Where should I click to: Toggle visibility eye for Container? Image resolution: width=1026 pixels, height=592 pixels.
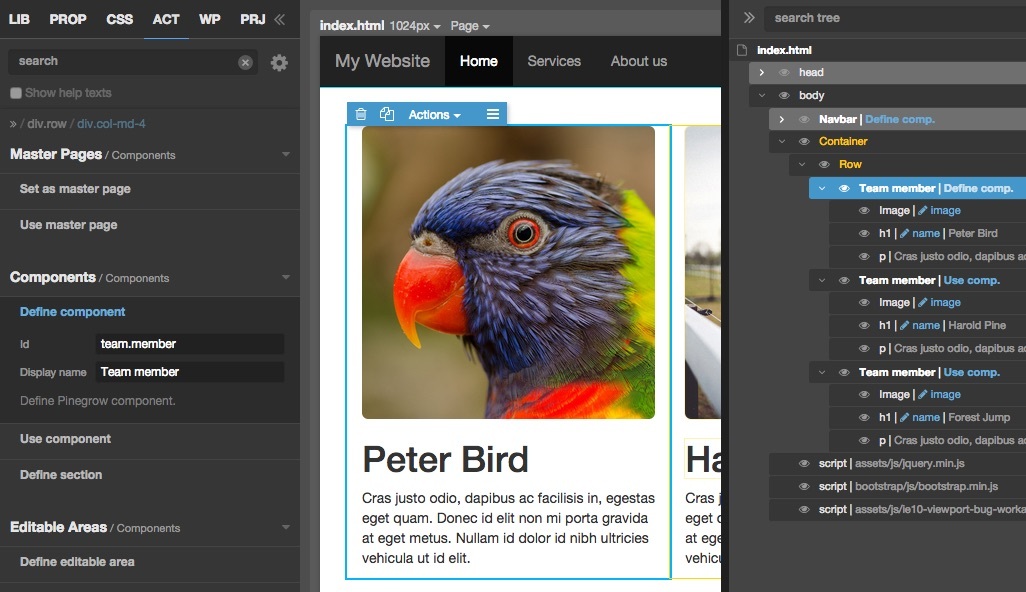pyautogui.click(x=804, y=141)
